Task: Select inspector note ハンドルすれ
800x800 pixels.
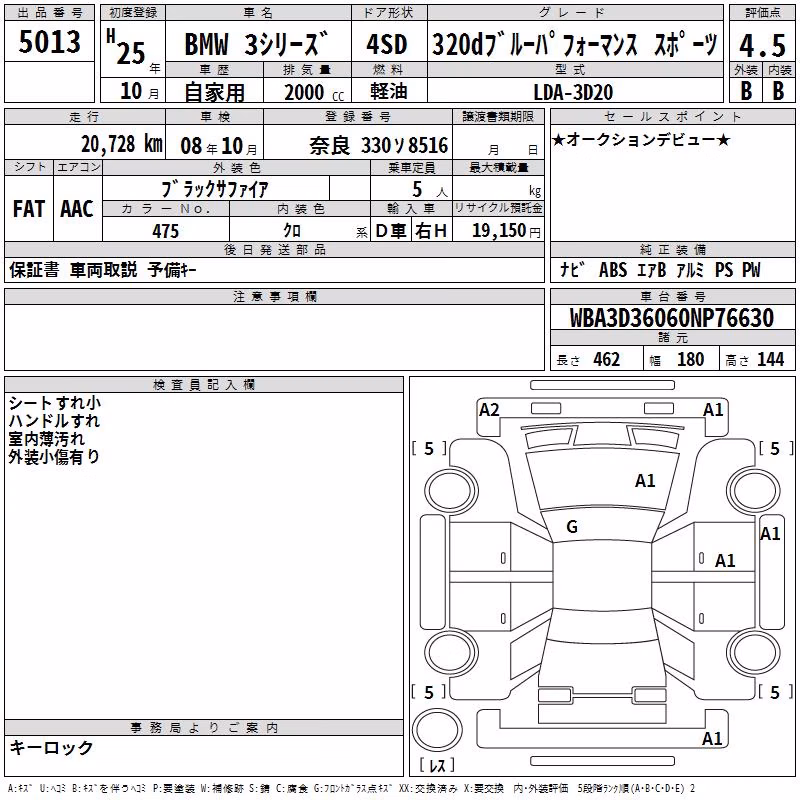Action: 54,421
